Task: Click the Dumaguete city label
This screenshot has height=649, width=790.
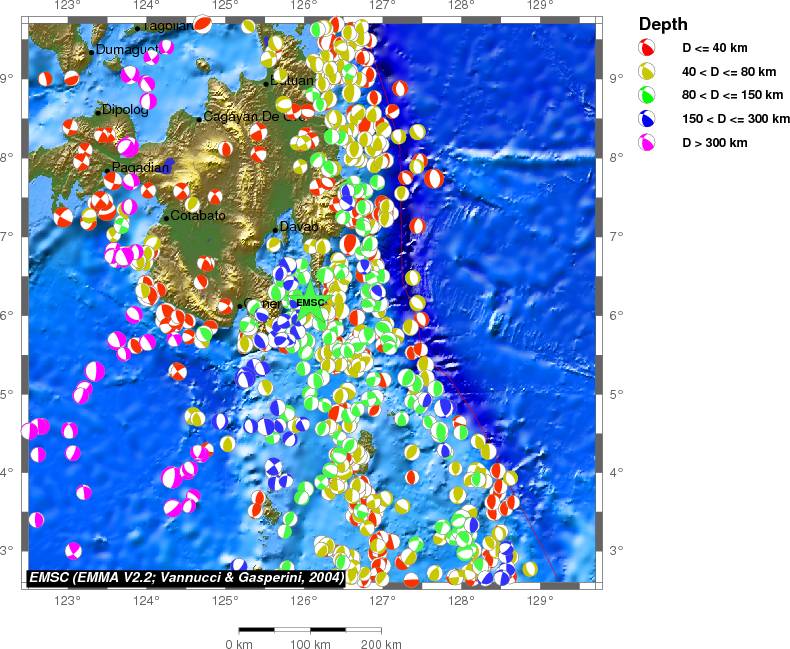Action: [x=126, y=49]
